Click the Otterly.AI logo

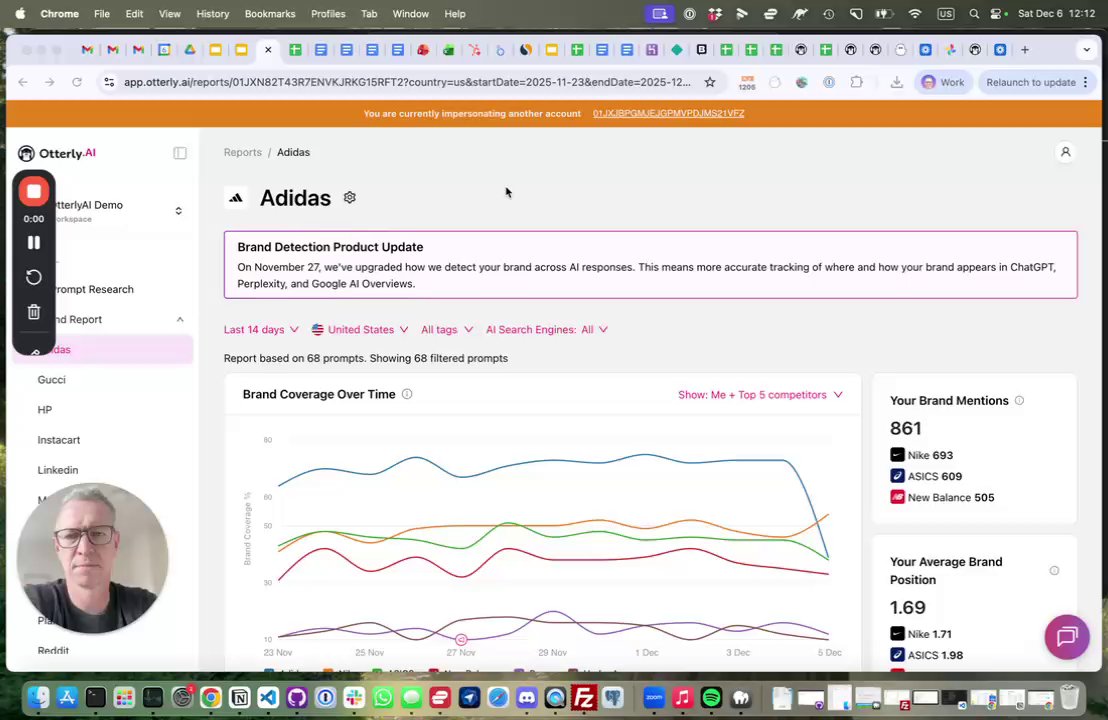pyautogui.click(x=57, y=153)
